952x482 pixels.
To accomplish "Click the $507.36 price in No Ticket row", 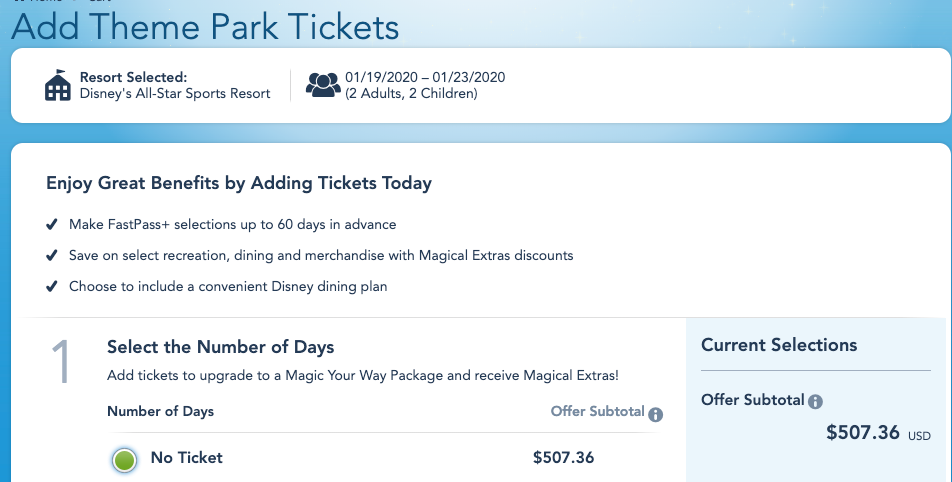I will coord(563,458).
